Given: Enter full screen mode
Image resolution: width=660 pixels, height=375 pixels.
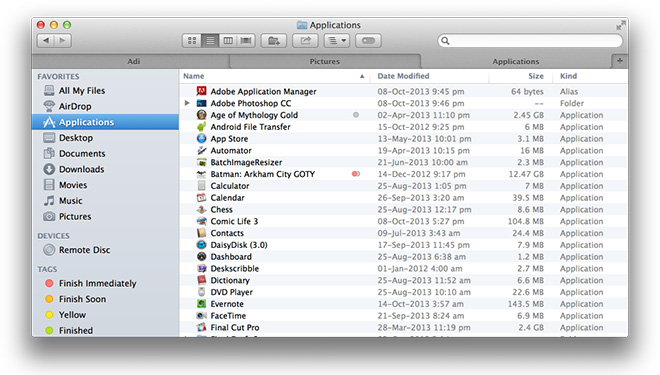Looking at the screenshot, I should [x=620, y=26].
